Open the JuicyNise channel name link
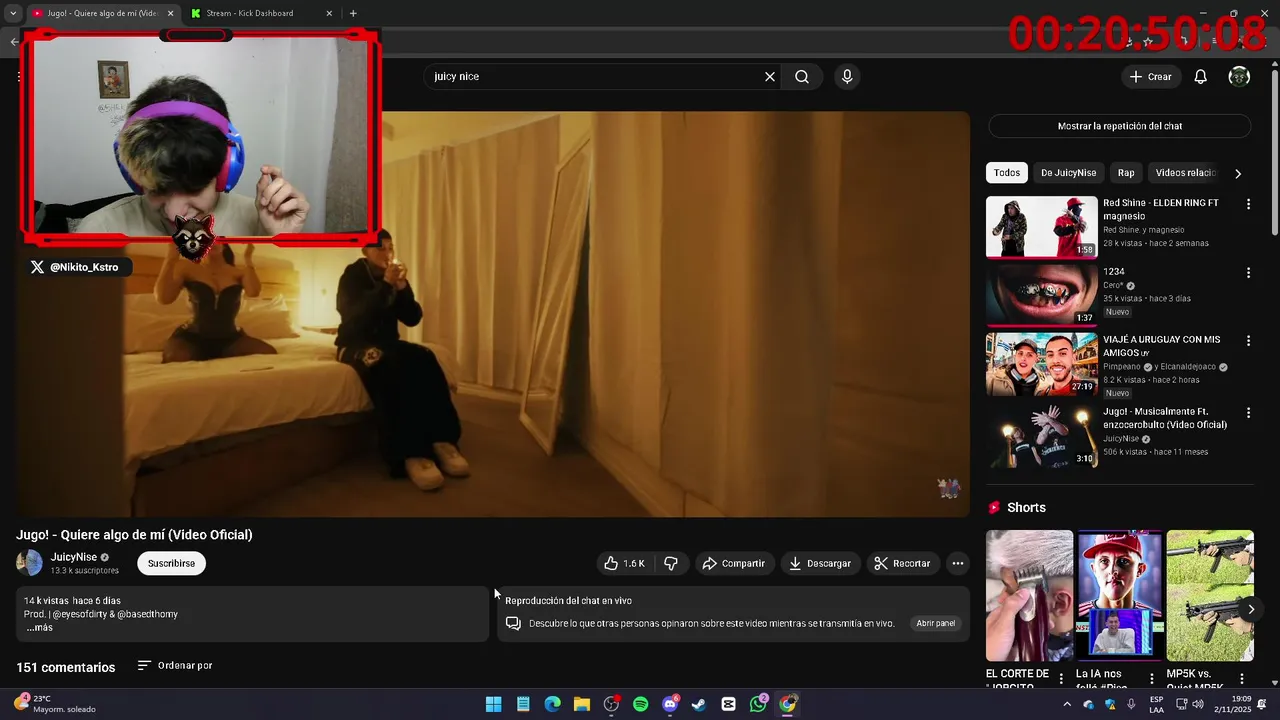The image size is (1280, 720). 74,557
